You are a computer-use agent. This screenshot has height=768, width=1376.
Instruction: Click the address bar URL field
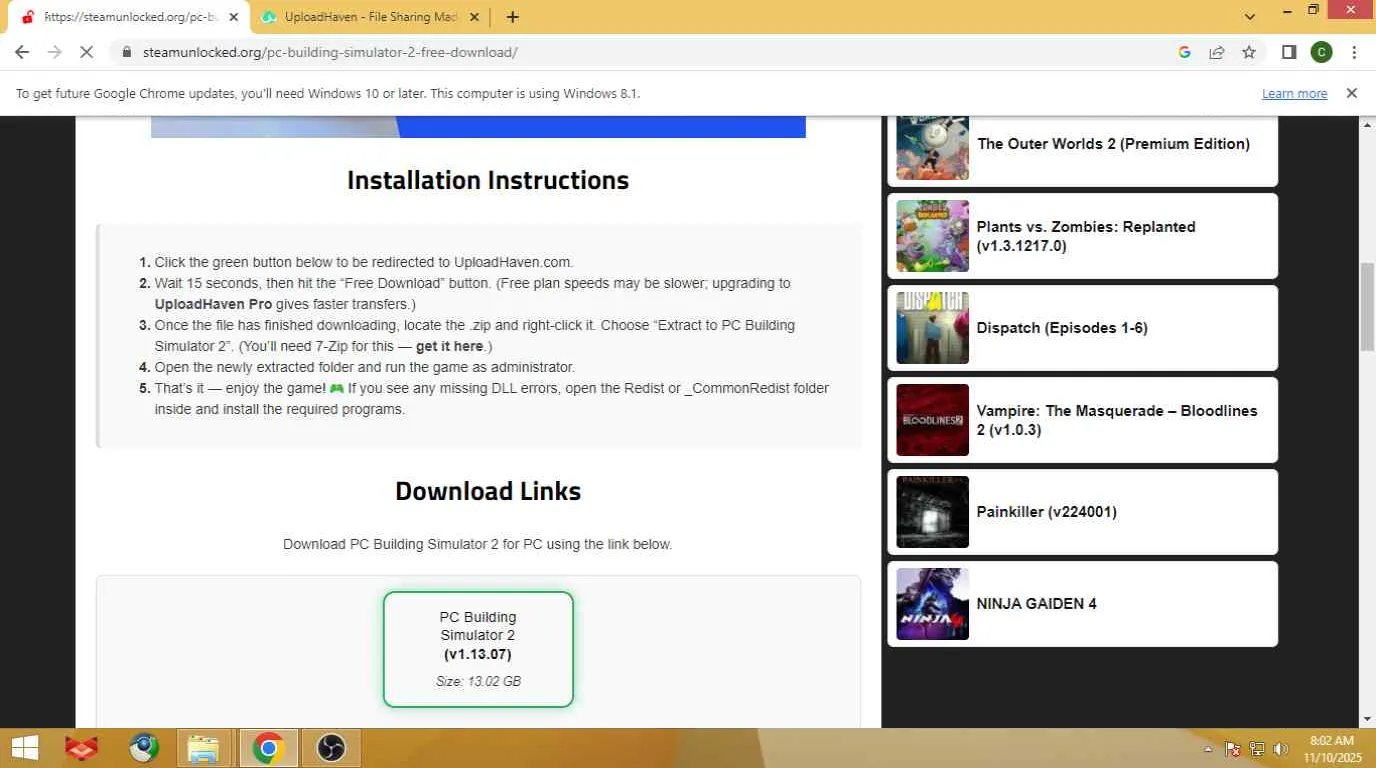[640, 52]
